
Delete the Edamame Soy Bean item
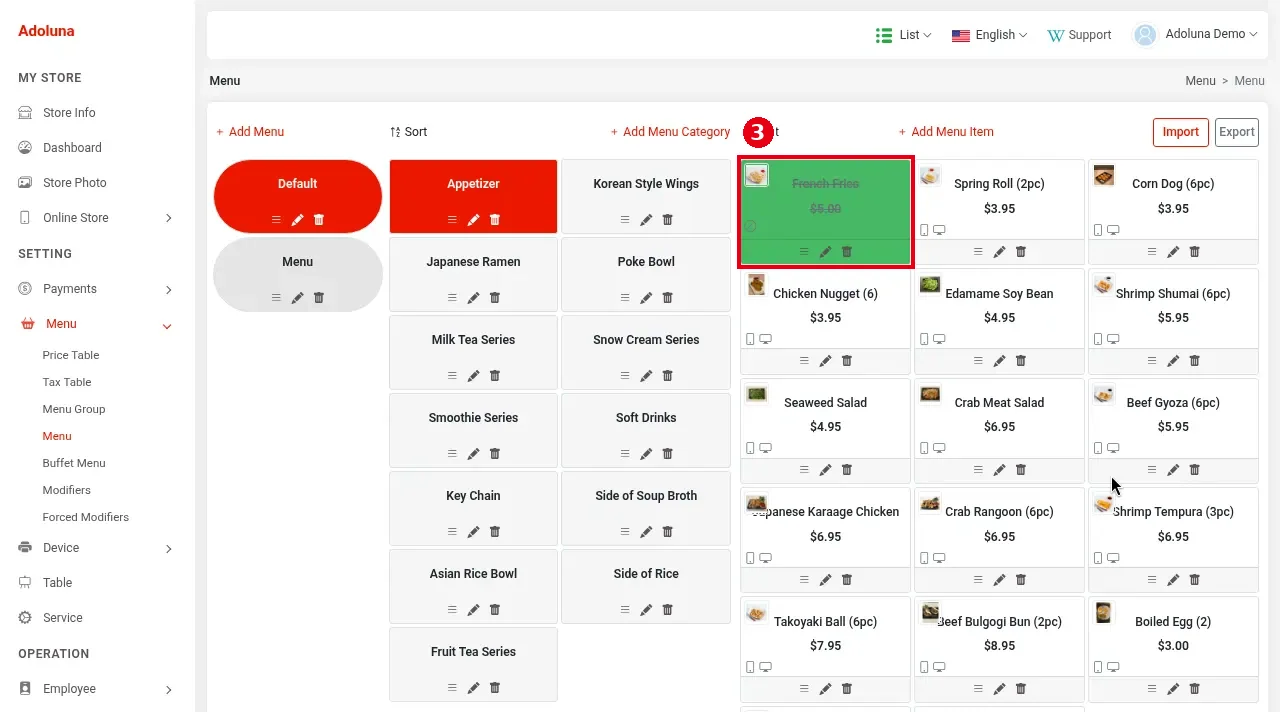pyautogui.click(x=1021, y=361)
